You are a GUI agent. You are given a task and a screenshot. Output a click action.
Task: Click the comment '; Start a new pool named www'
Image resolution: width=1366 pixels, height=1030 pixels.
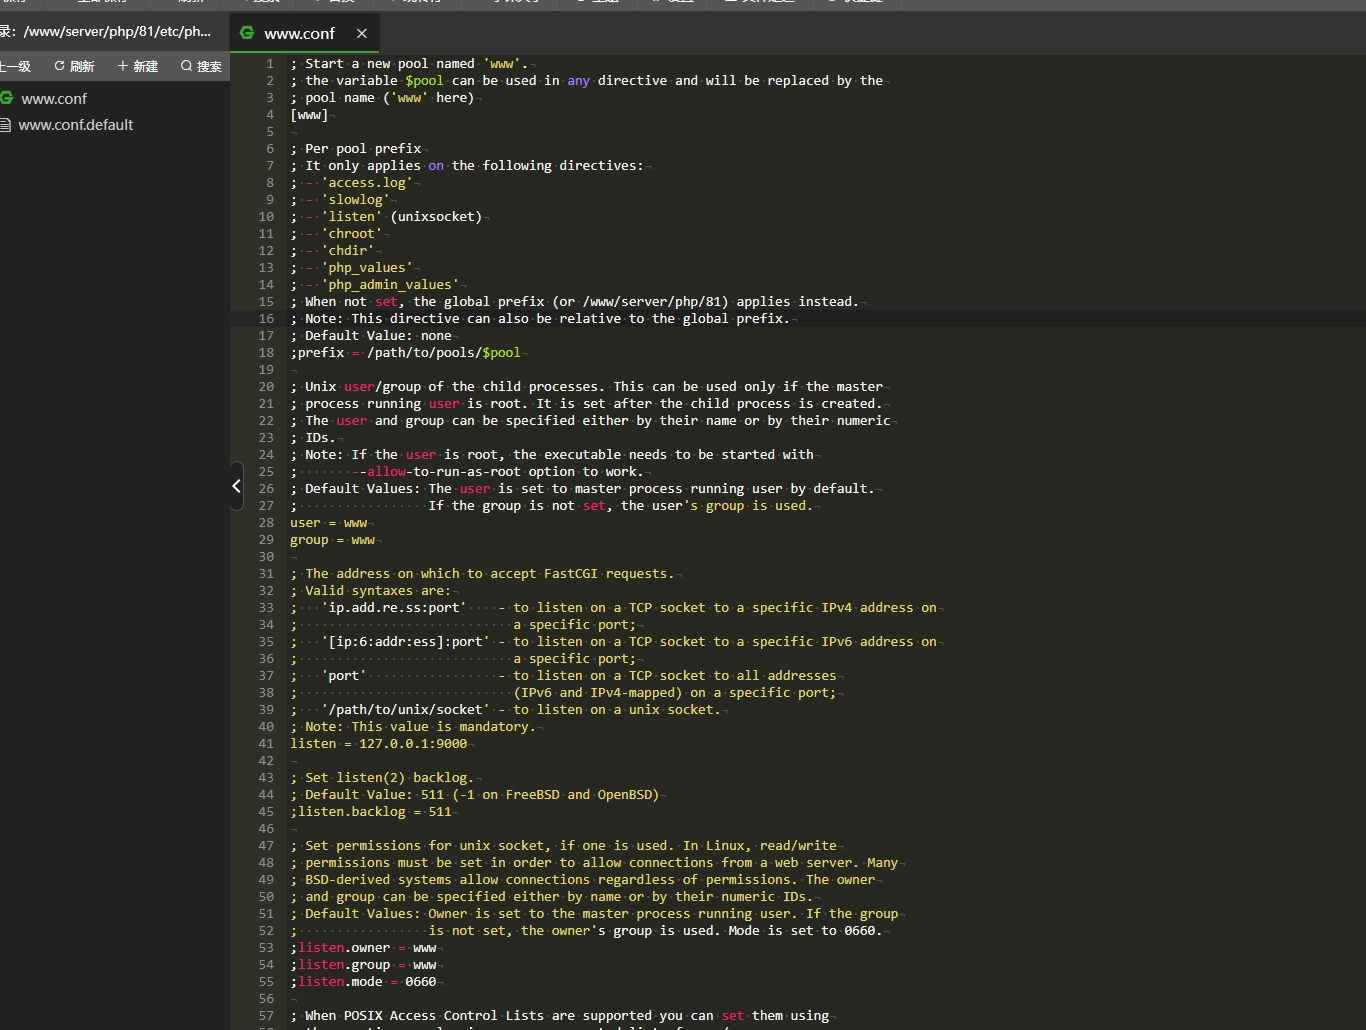[x=409, y=64]
